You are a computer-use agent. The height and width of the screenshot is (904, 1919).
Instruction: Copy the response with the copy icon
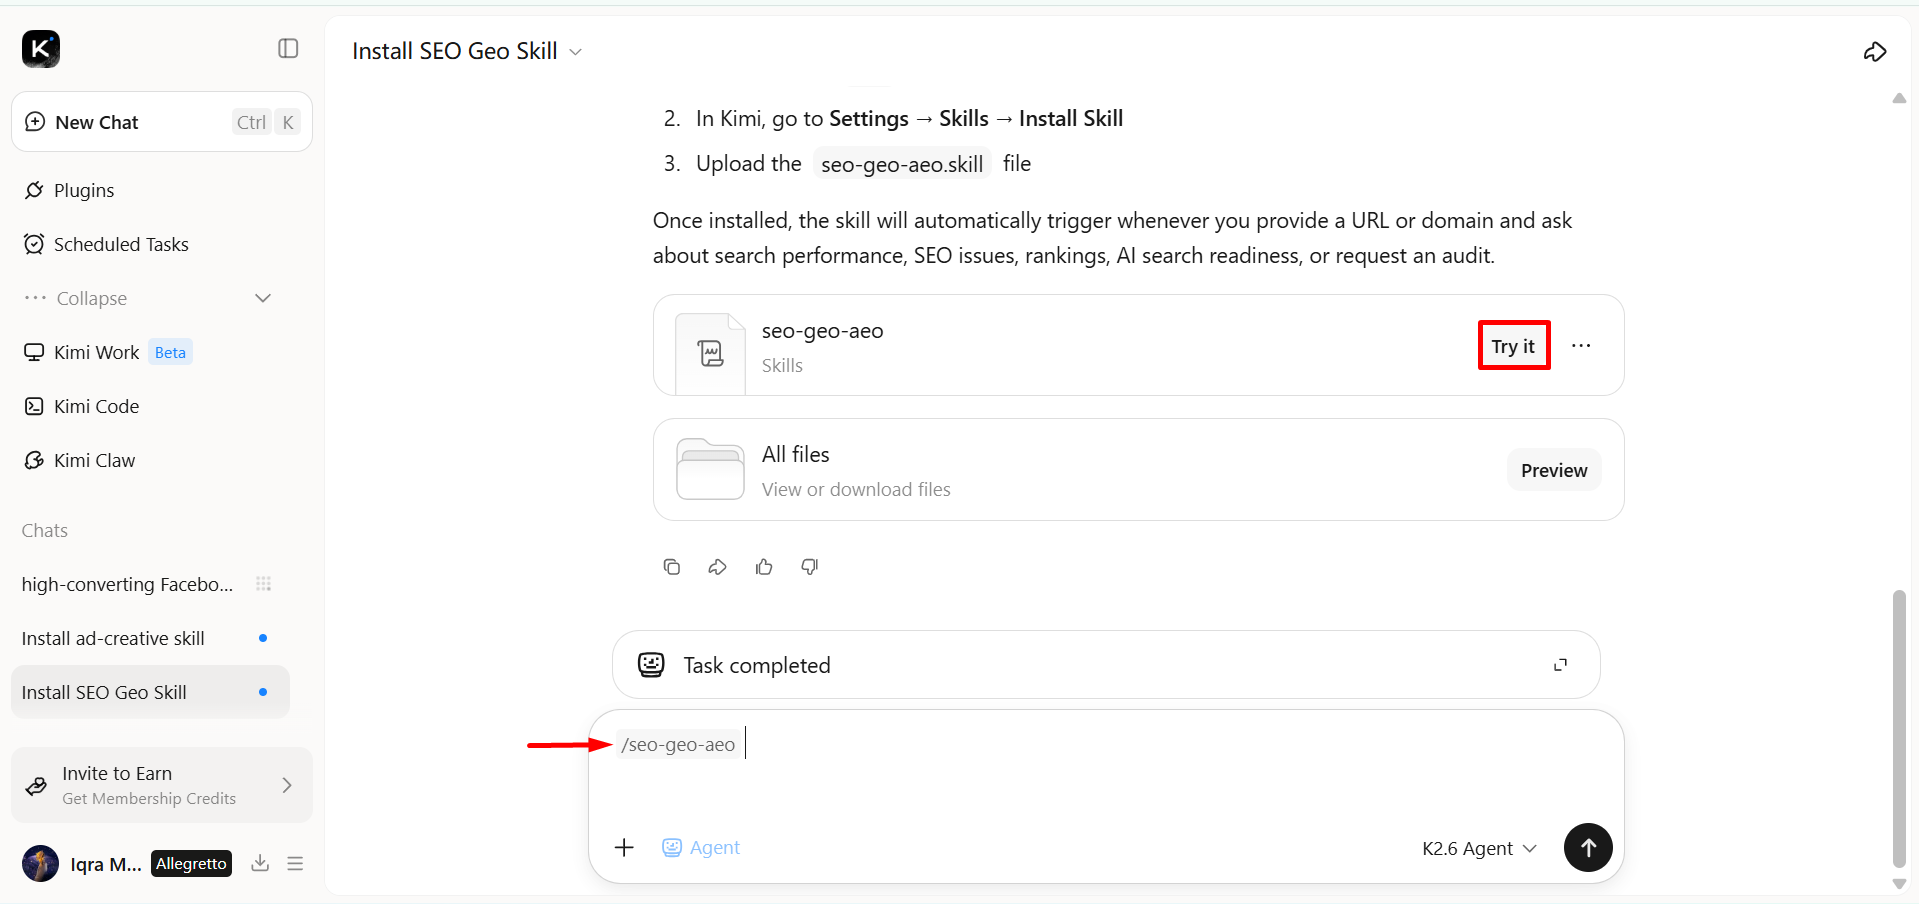672,567
